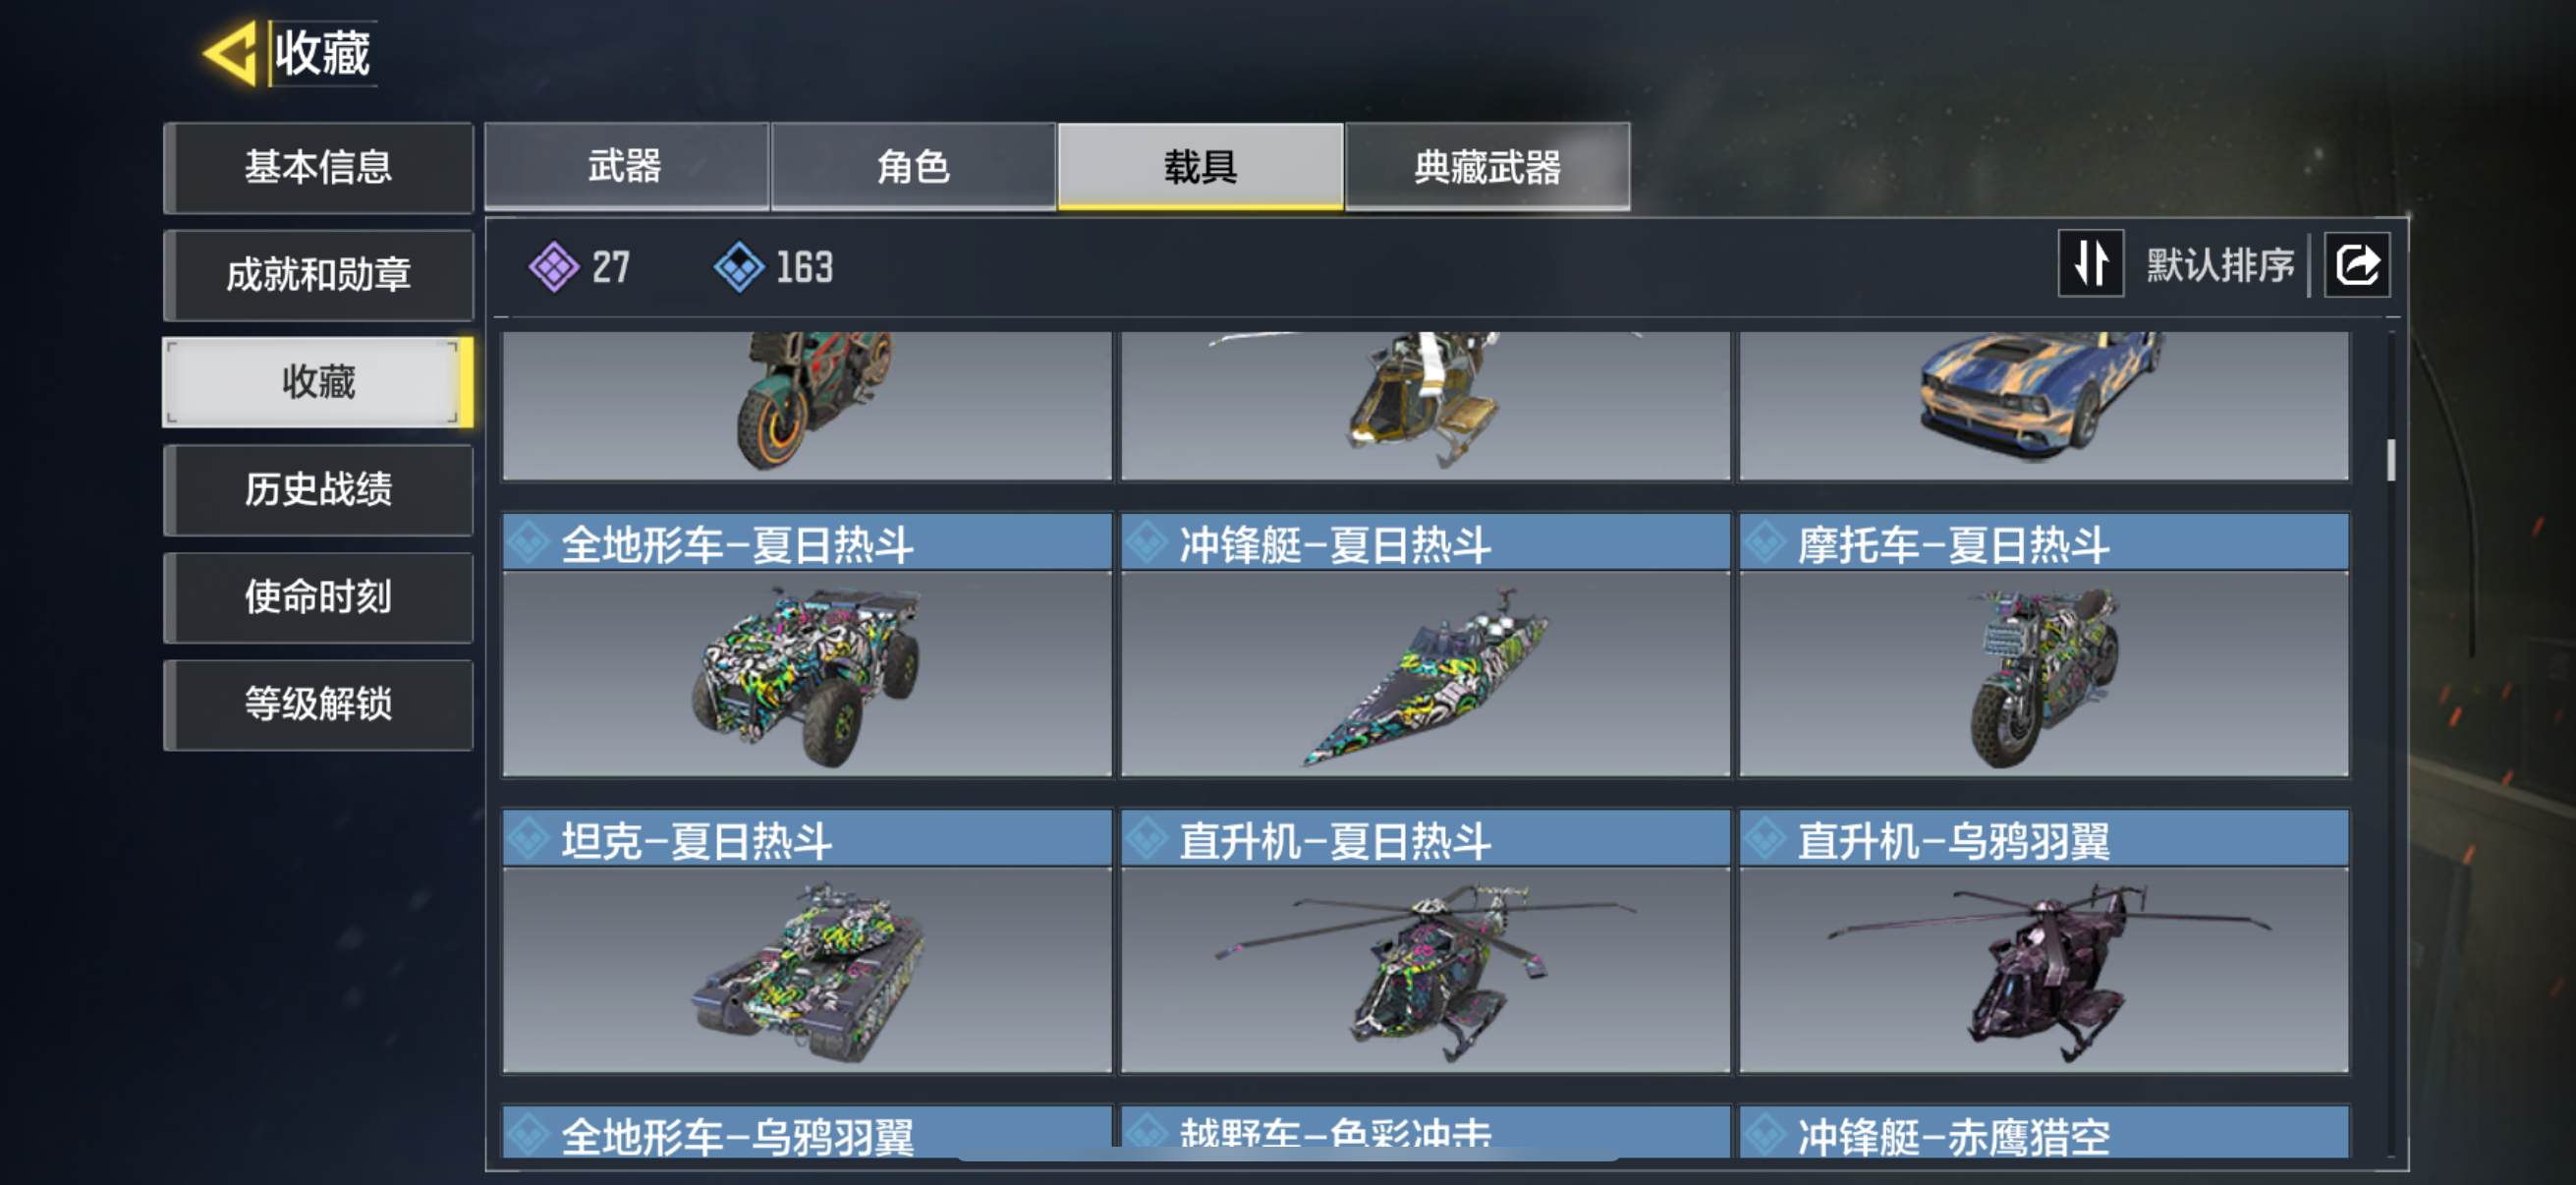2576x1185 pixels.
Task: Switch to the 武器 tab
Action: 626,166
